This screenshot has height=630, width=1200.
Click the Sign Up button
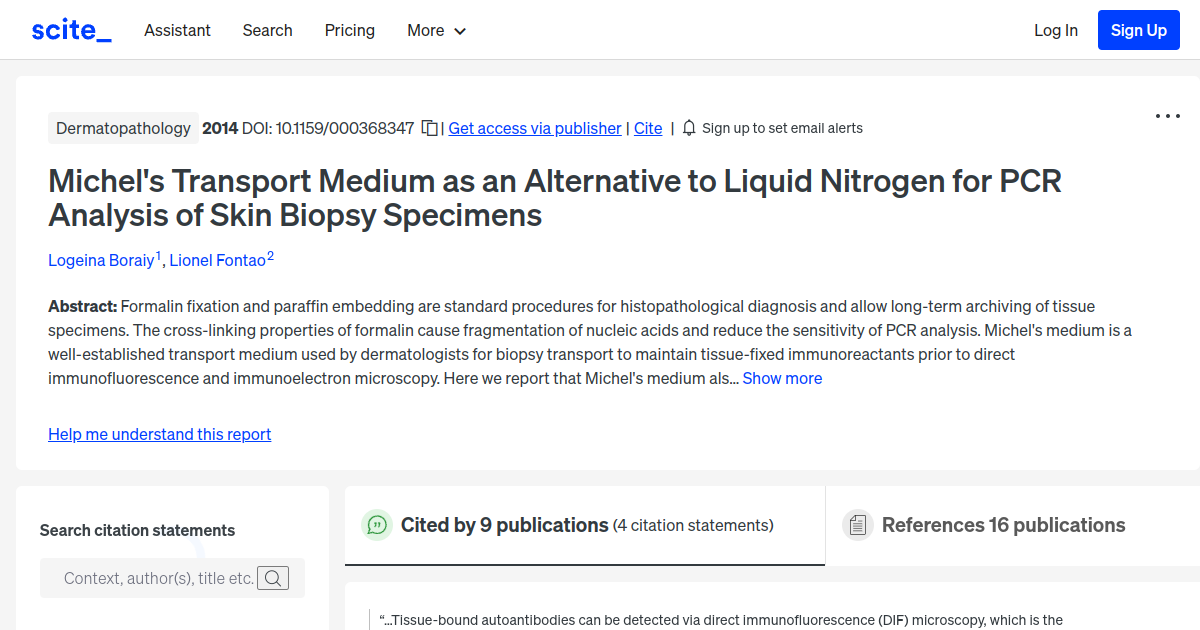[1138, 29]
